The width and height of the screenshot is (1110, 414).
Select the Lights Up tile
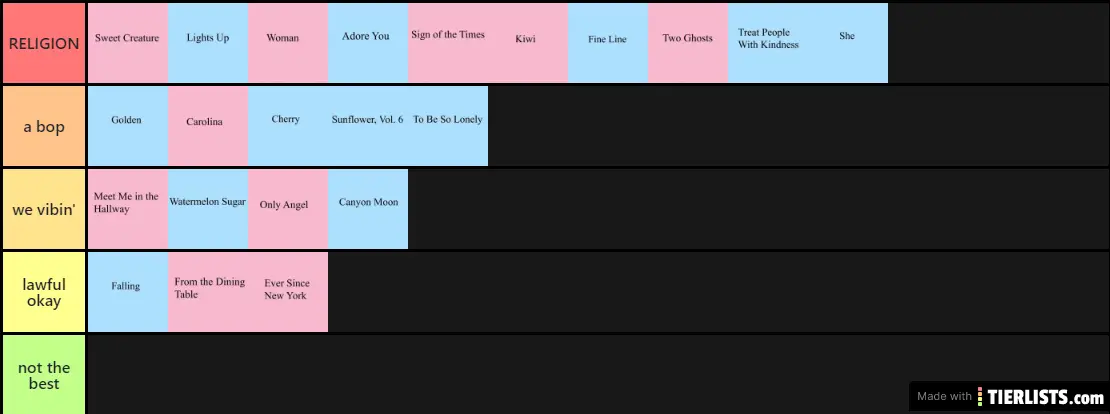tap(208, 43)
